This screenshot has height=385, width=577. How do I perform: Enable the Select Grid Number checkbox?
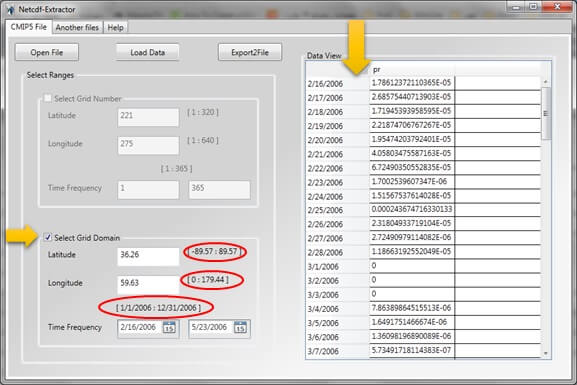pyautogui.click(x=47, y=98)
